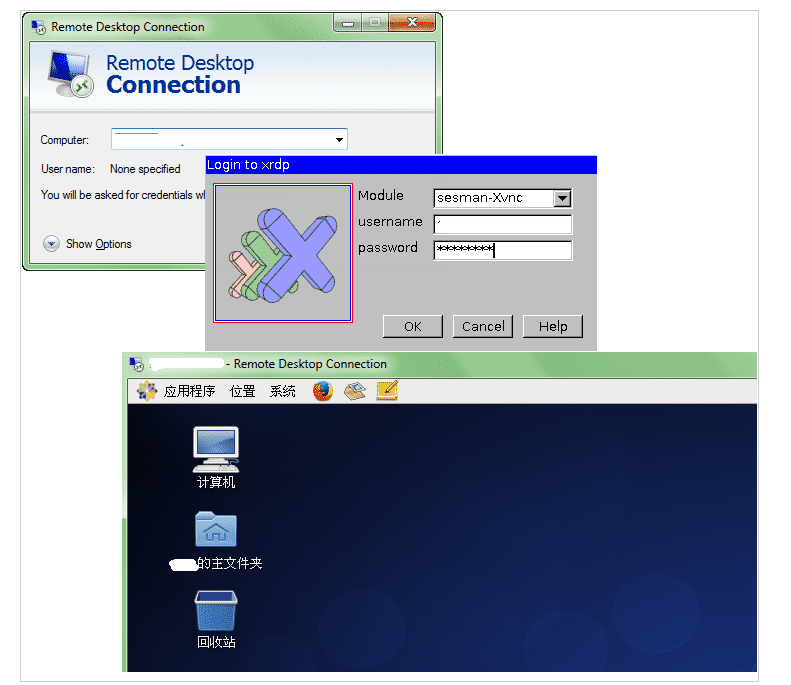Select the 回收站 trash icon

point(216,611)
